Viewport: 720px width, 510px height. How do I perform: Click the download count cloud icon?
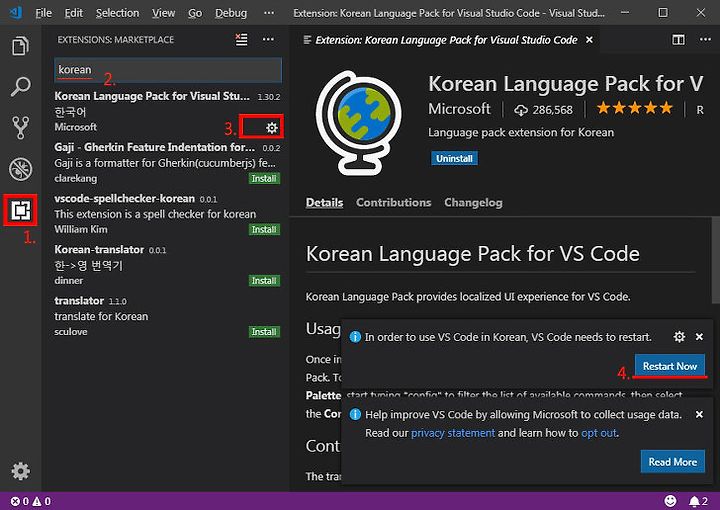521,110
